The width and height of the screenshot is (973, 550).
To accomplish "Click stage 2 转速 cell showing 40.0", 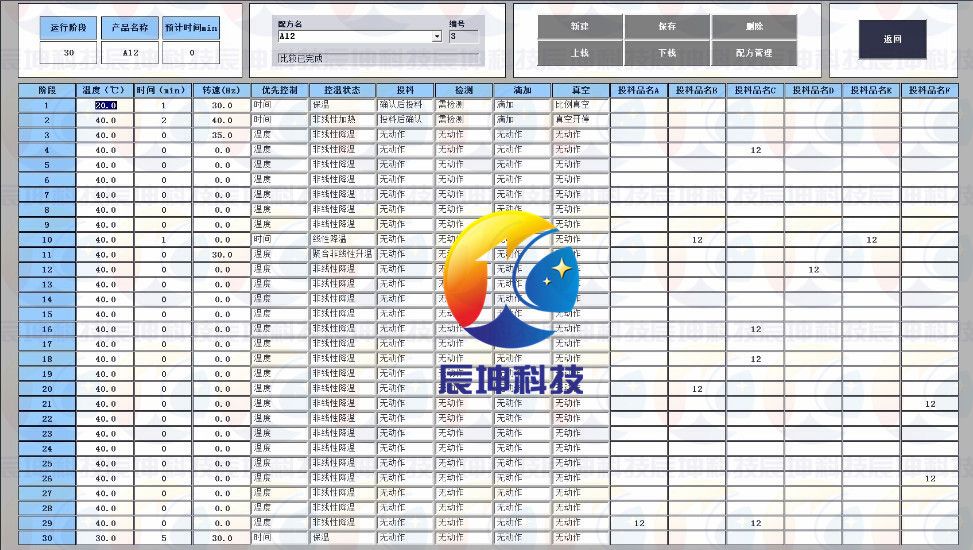I will (222, 120).
